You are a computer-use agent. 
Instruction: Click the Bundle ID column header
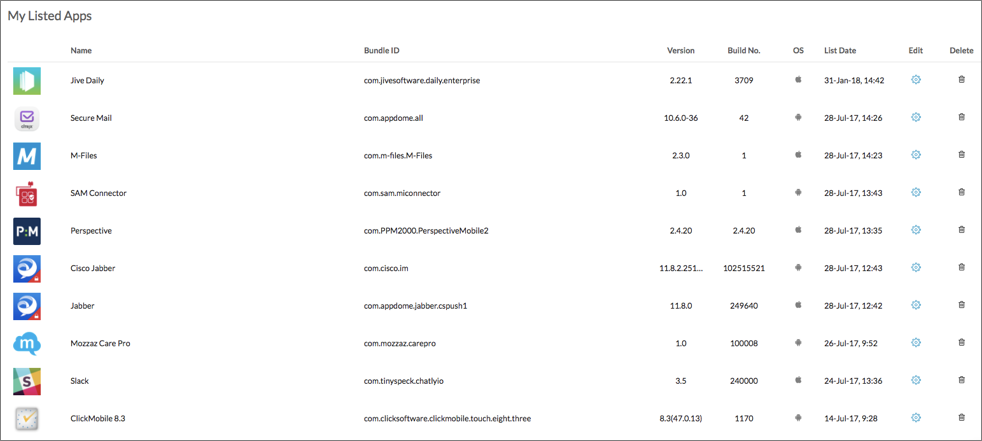pos(381,51)
